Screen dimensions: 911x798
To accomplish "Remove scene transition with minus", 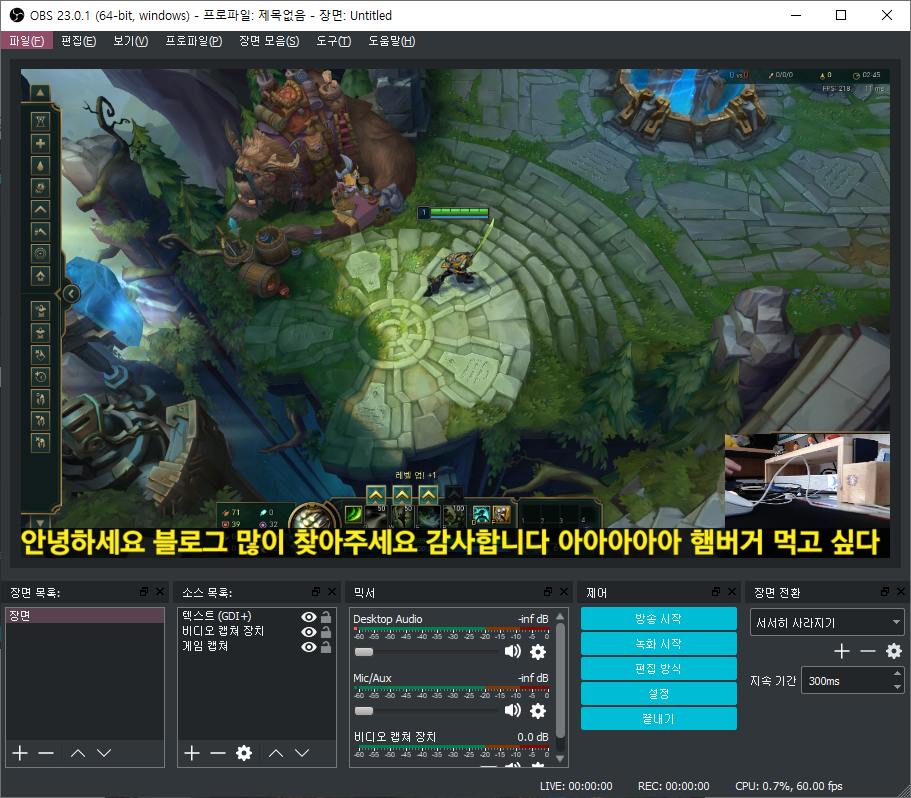I will (868, 651).
